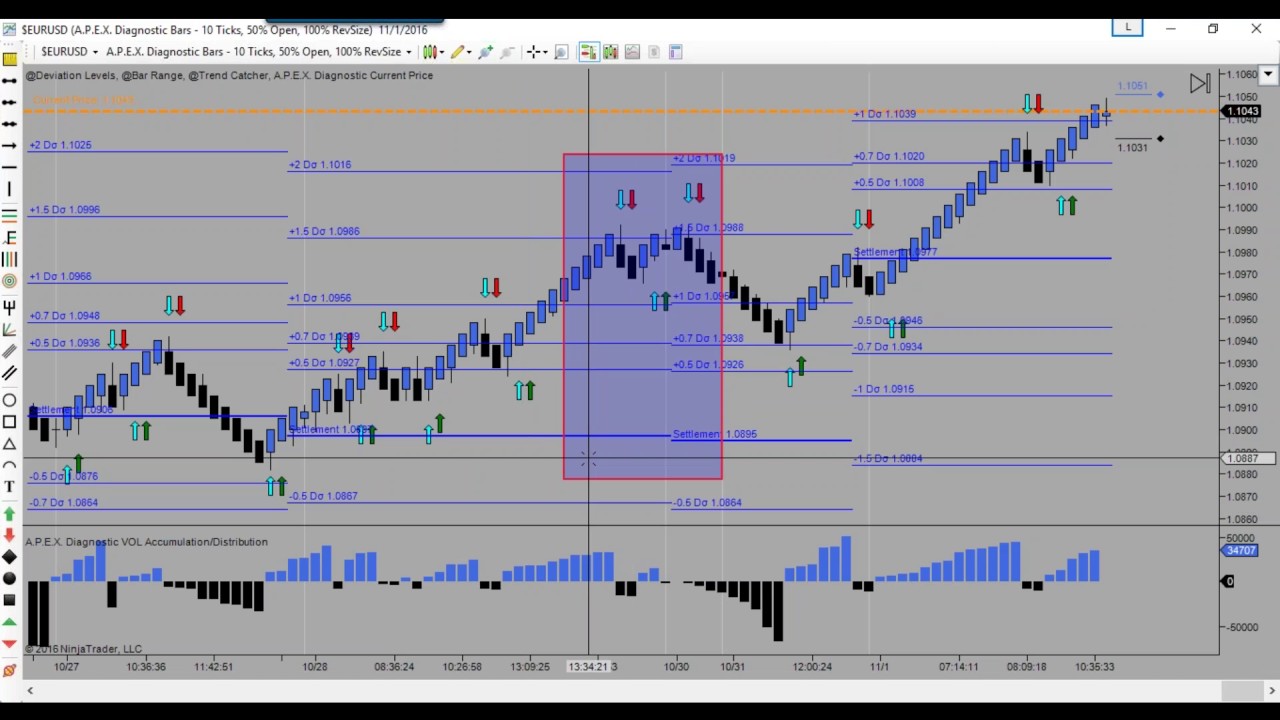Select the green Arrow Up marker tool
The image size is (1280, 720).
click(x=9, y=513)
